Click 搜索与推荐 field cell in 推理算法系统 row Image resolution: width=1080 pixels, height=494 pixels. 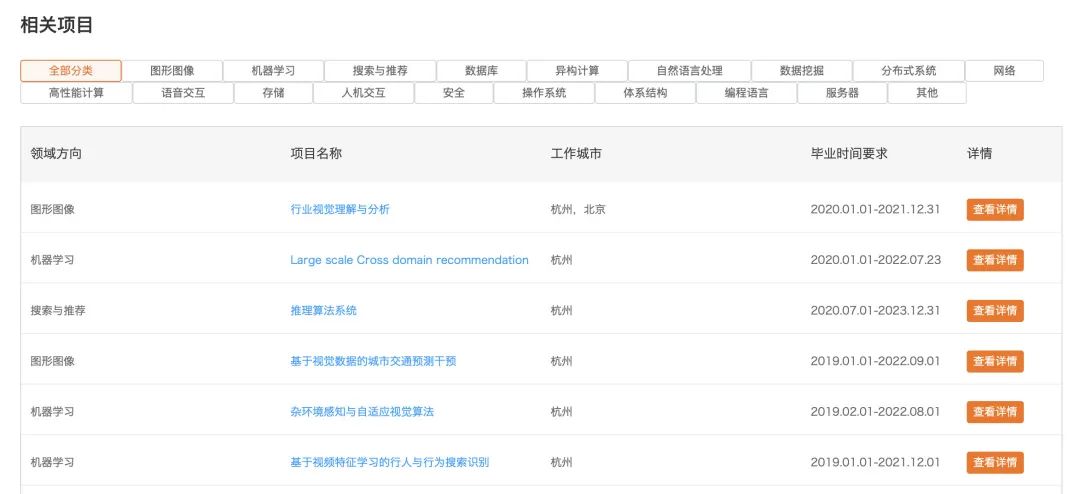click(x=58, y=311)
